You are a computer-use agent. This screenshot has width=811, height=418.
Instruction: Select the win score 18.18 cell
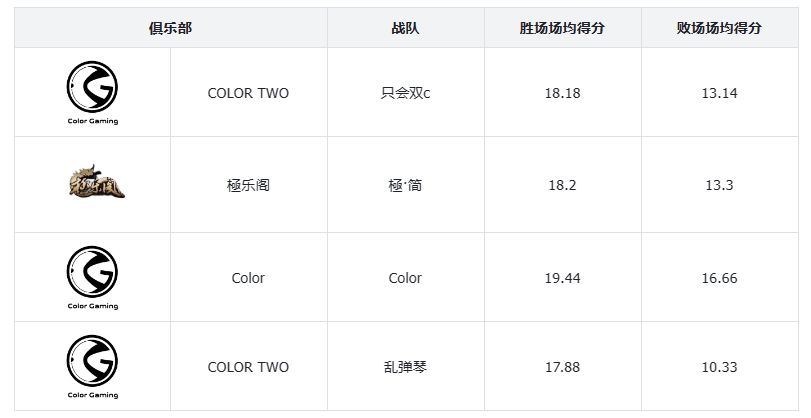pyautogui.click(x=563, y=93)
